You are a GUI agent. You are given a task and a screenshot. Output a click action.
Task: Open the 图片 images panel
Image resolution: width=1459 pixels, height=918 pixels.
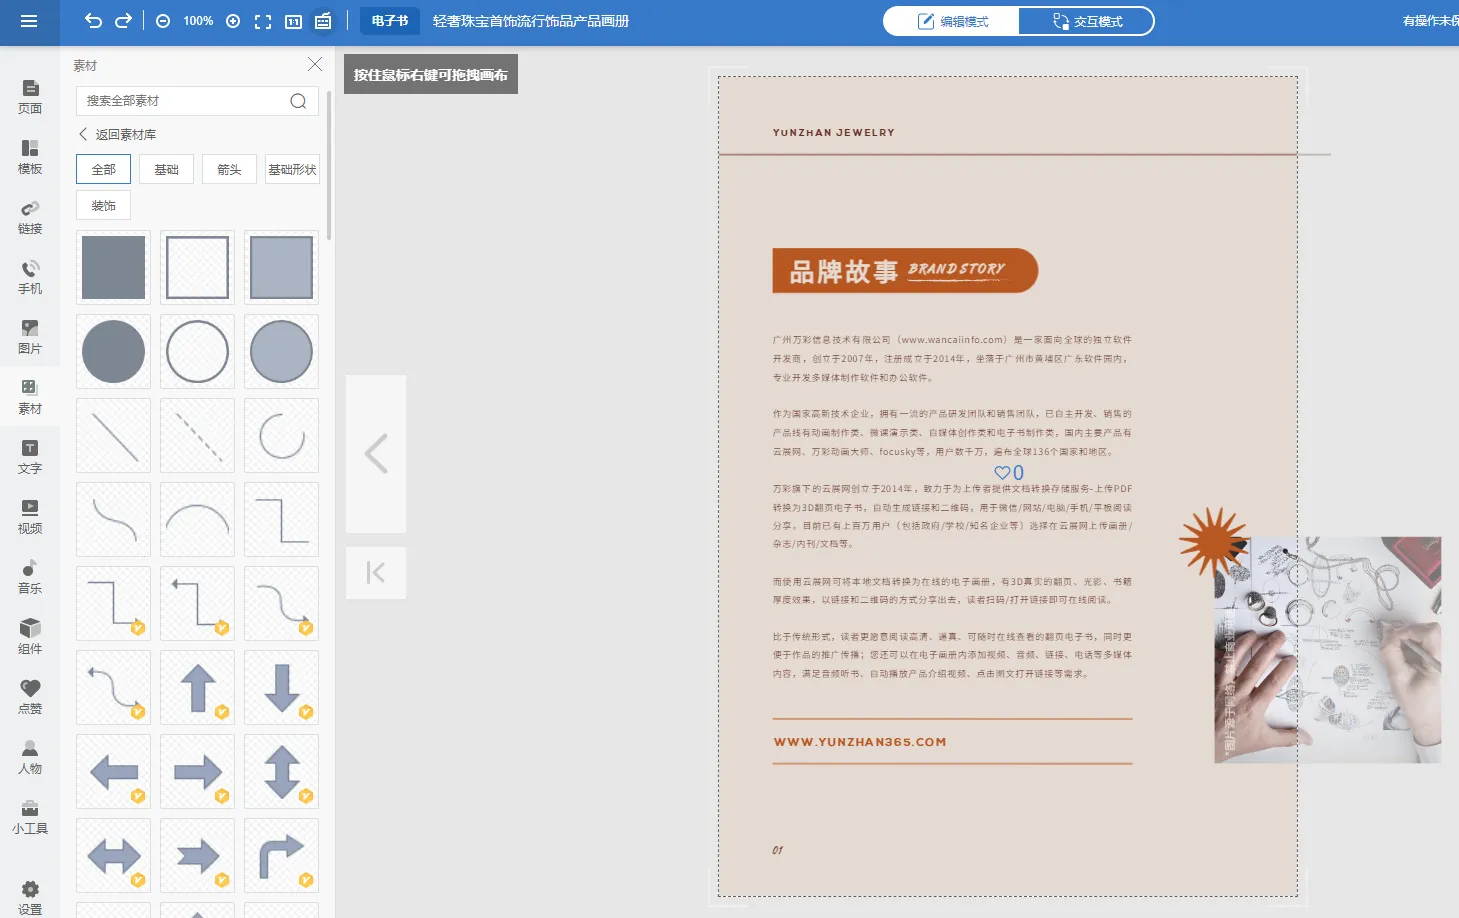tap(30, 337)
